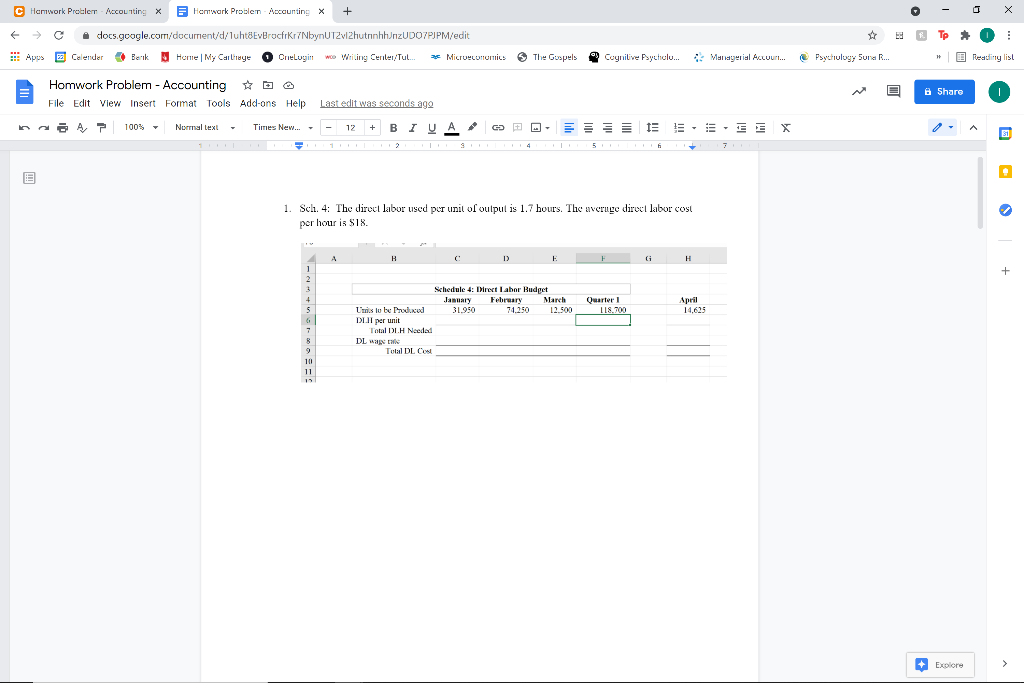
Task: Toggle center alignment
Action: click(x=589, y=127)
